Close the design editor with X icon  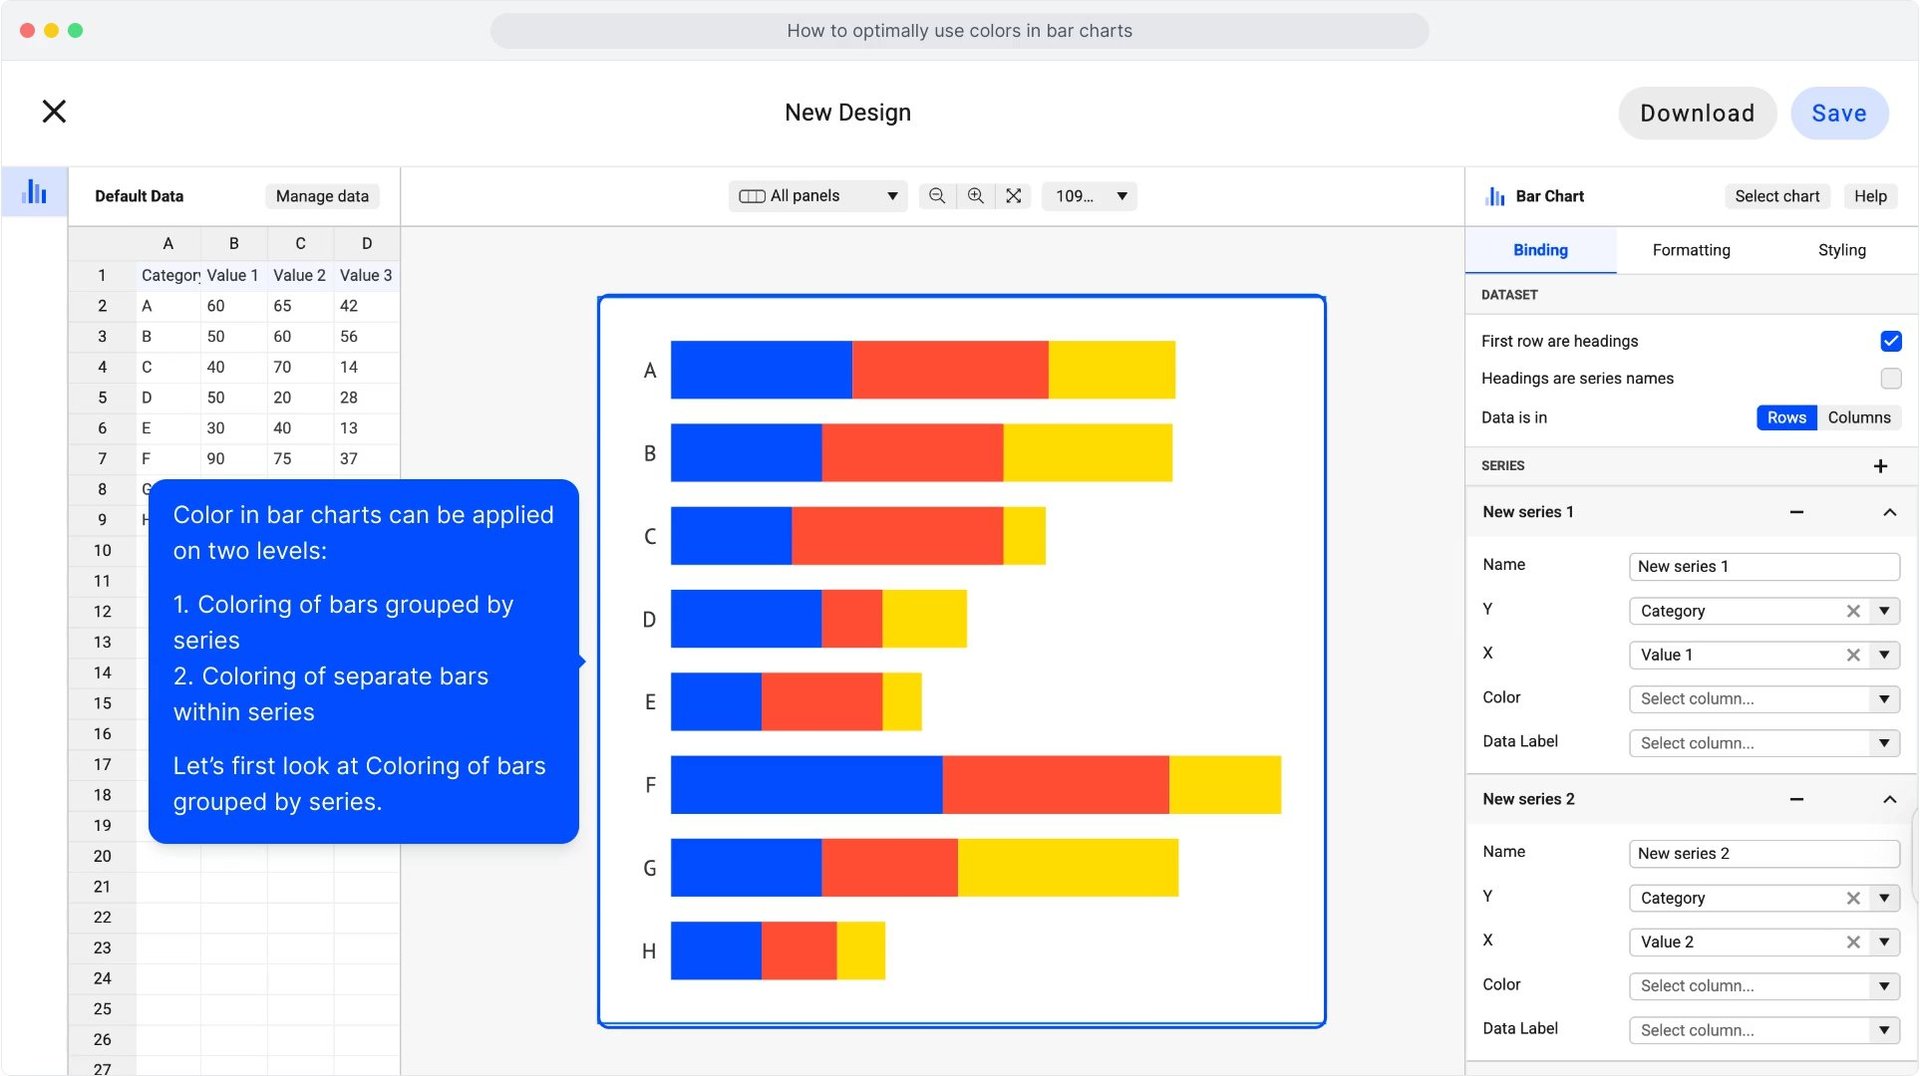click(54, 111)
